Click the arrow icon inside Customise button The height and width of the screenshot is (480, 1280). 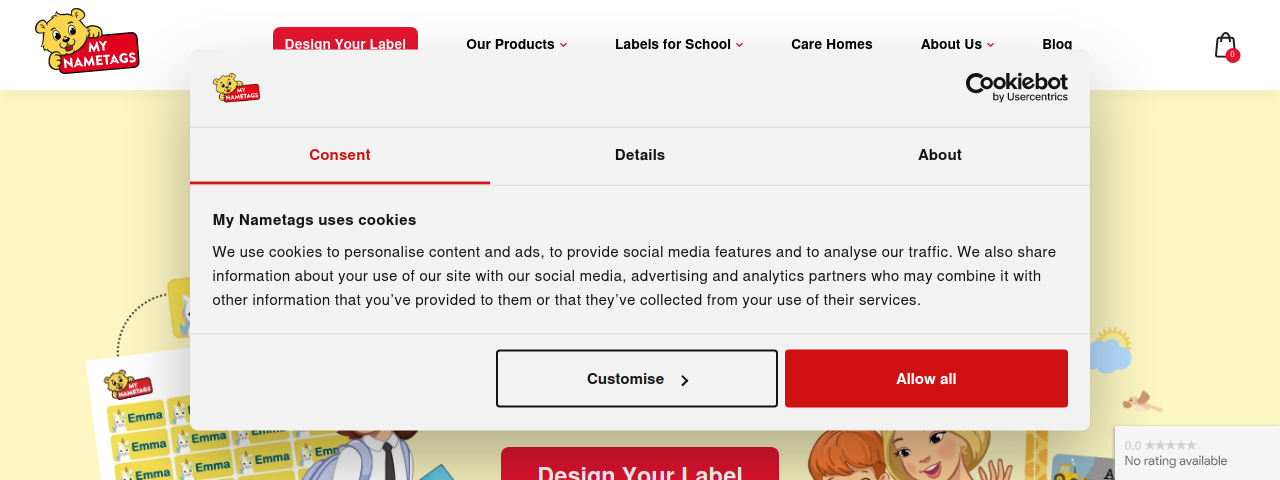click(x=685, y=380)
